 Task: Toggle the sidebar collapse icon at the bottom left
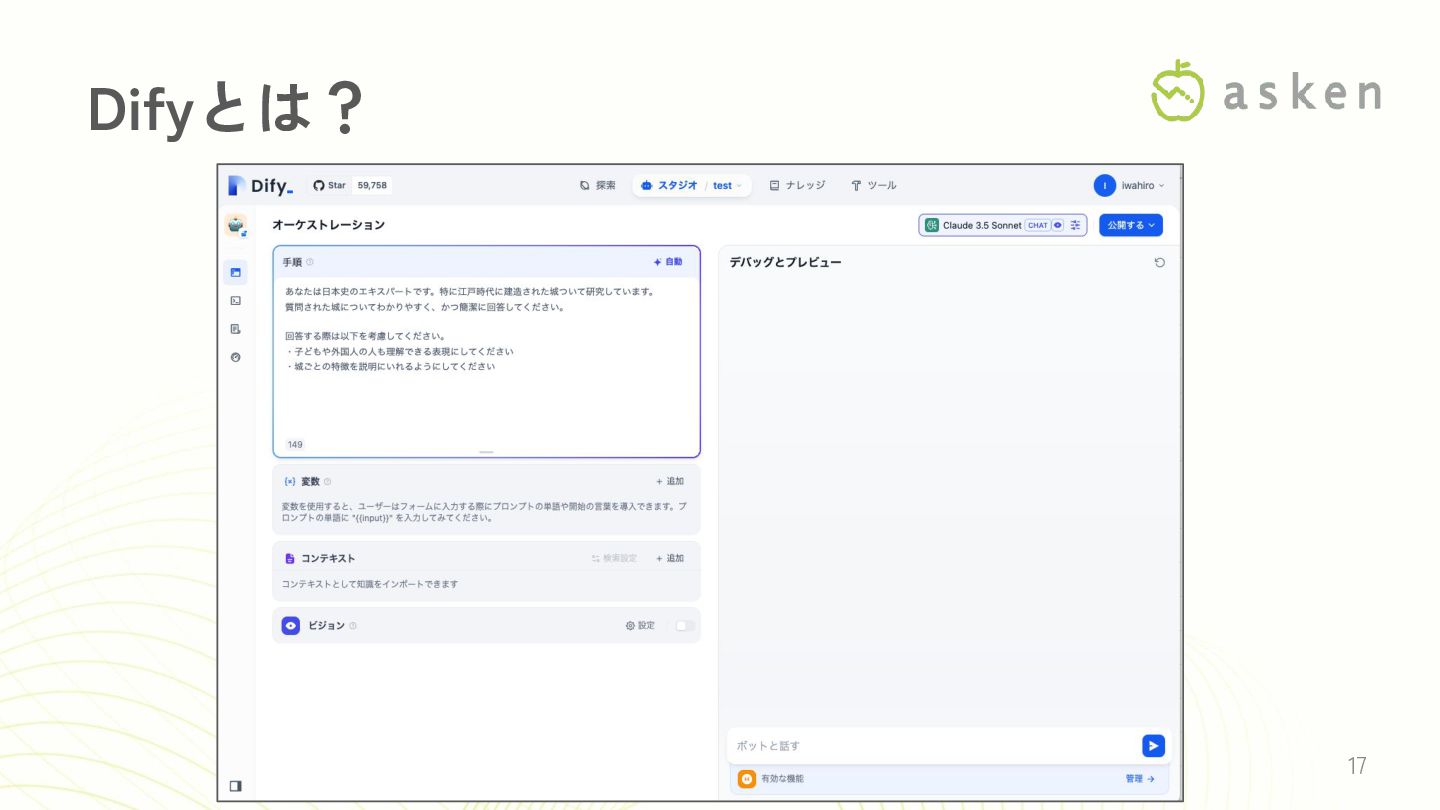pyautogui.click(x=236, y=785)
